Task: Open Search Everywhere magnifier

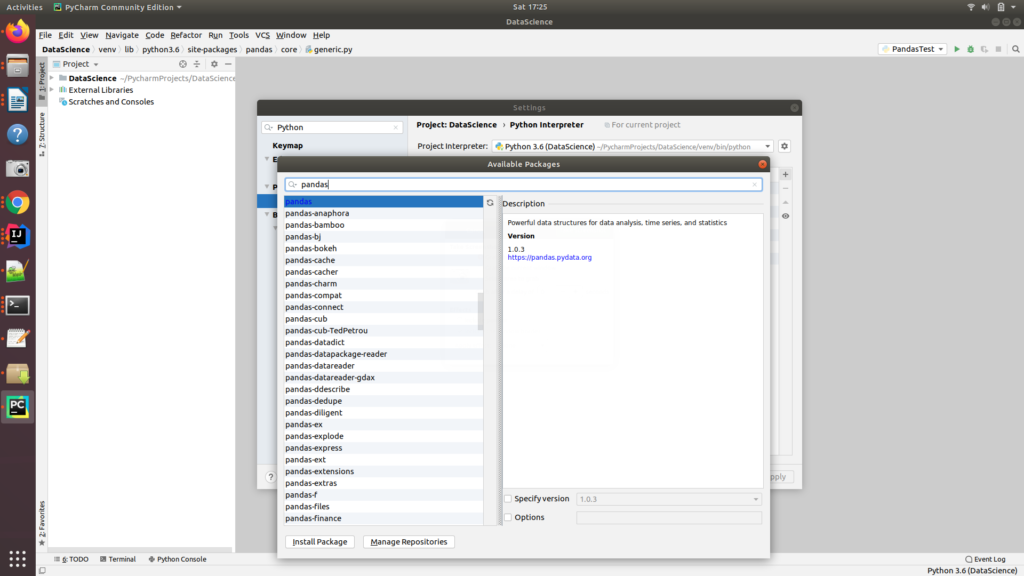Action: [x=1015, y=48]
